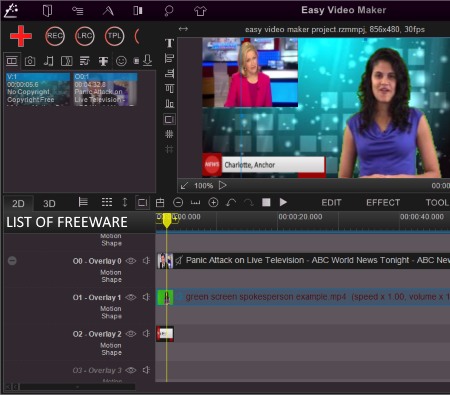The height and width of the screenshot is (395, 450).
Task: Click Shape under O1 - Overlay 1
Action: [111, 316]
